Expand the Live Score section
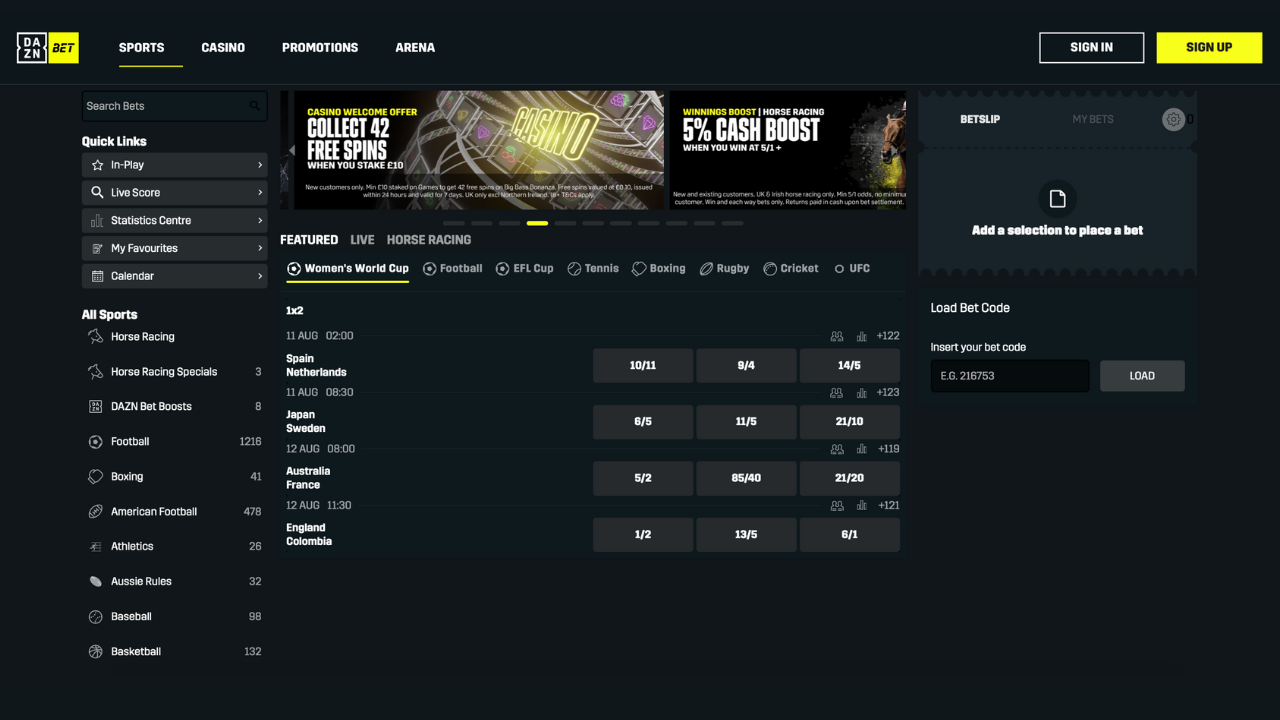This screenshot has height=720, width=1280. [x=174, y=192]
